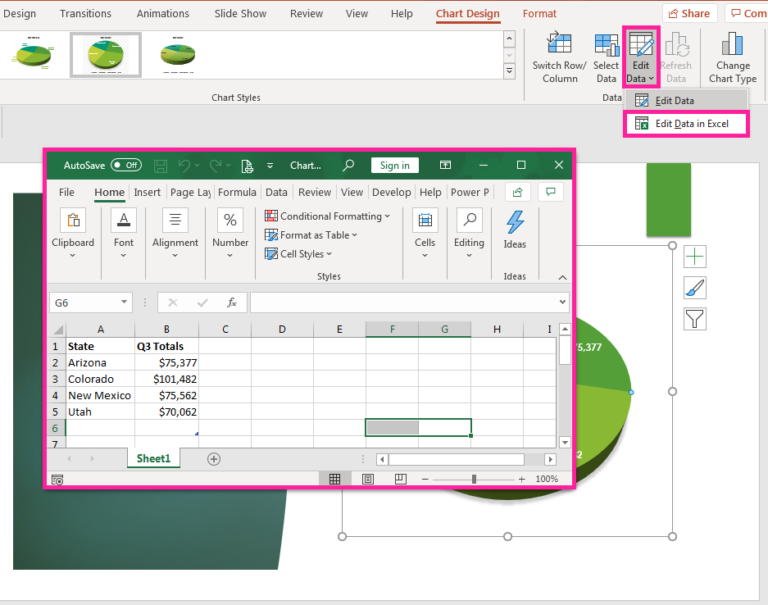The image size is (768, 605).
Task: Click the Excel share icon button
Action: coord(518,192)
